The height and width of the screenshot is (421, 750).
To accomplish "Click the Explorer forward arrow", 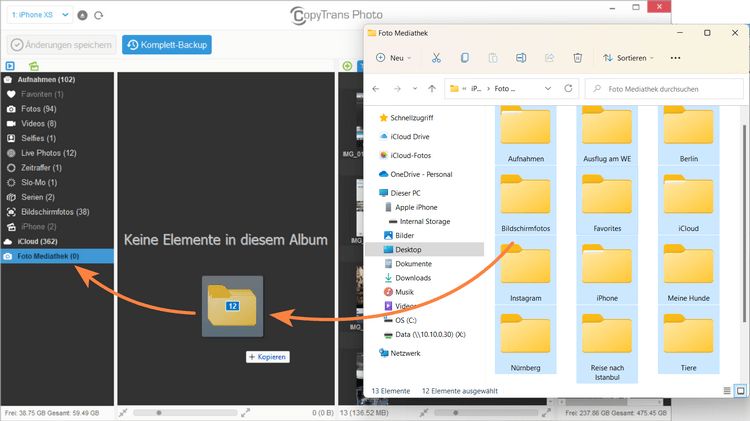I will (x=397, y=89).
